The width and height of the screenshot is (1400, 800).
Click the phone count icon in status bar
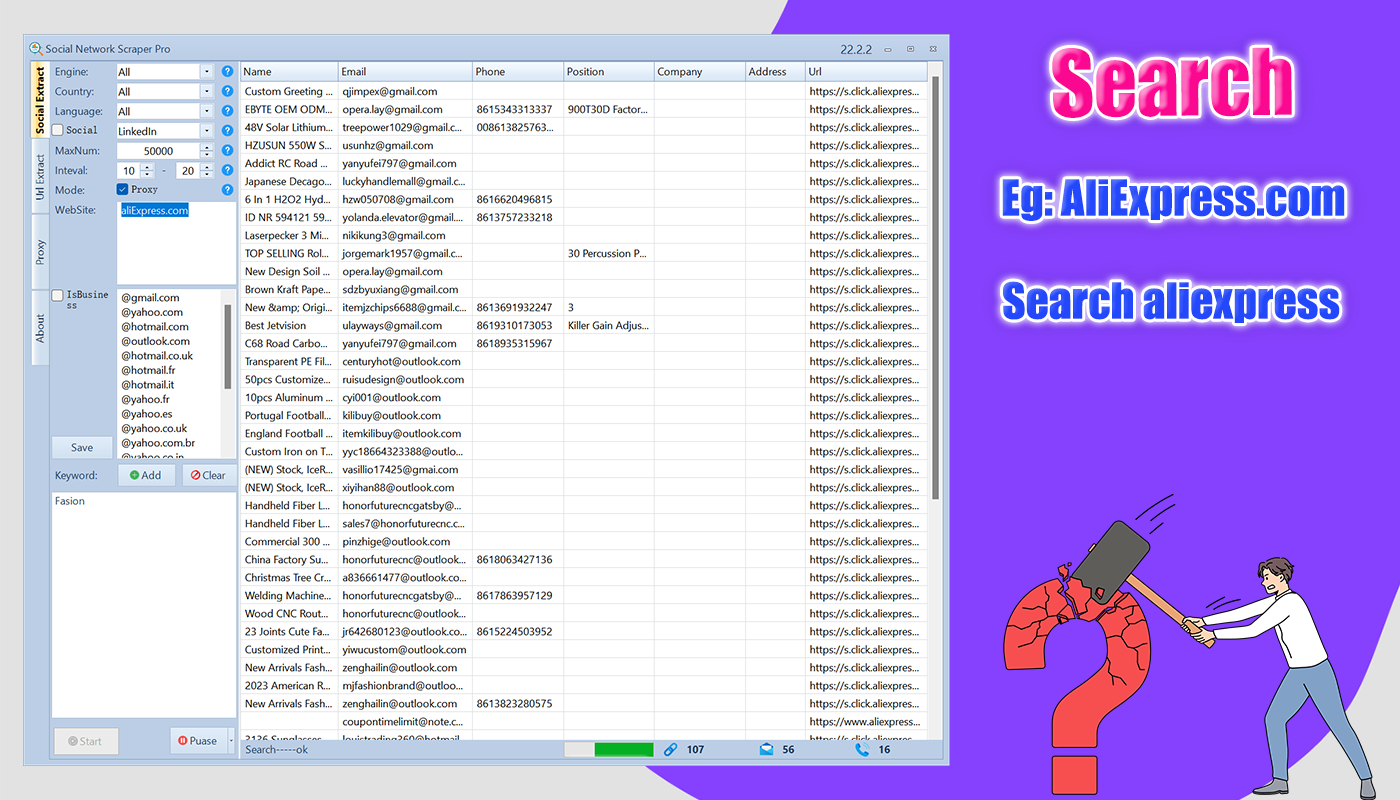[862, 749]
